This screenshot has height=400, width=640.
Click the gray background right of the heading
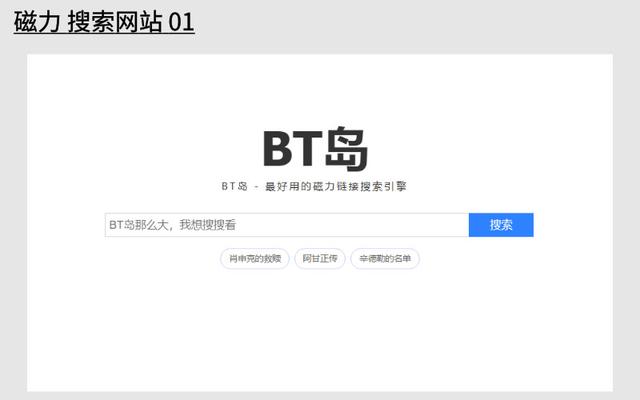click(x=420, y=22)
